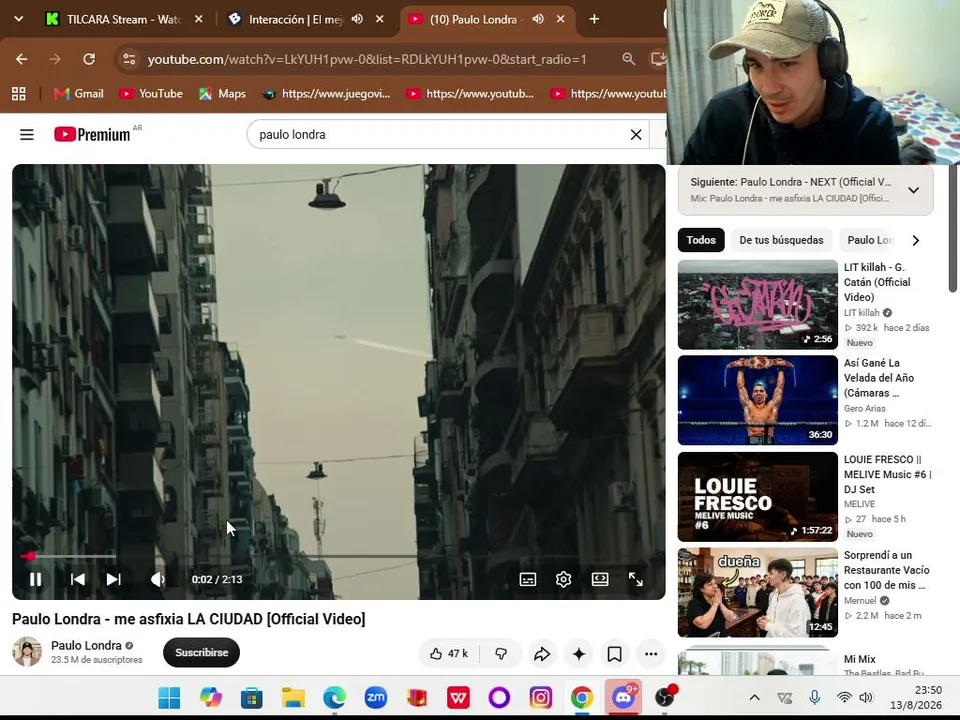Open Instagram from the taskbar

point(541,697)
